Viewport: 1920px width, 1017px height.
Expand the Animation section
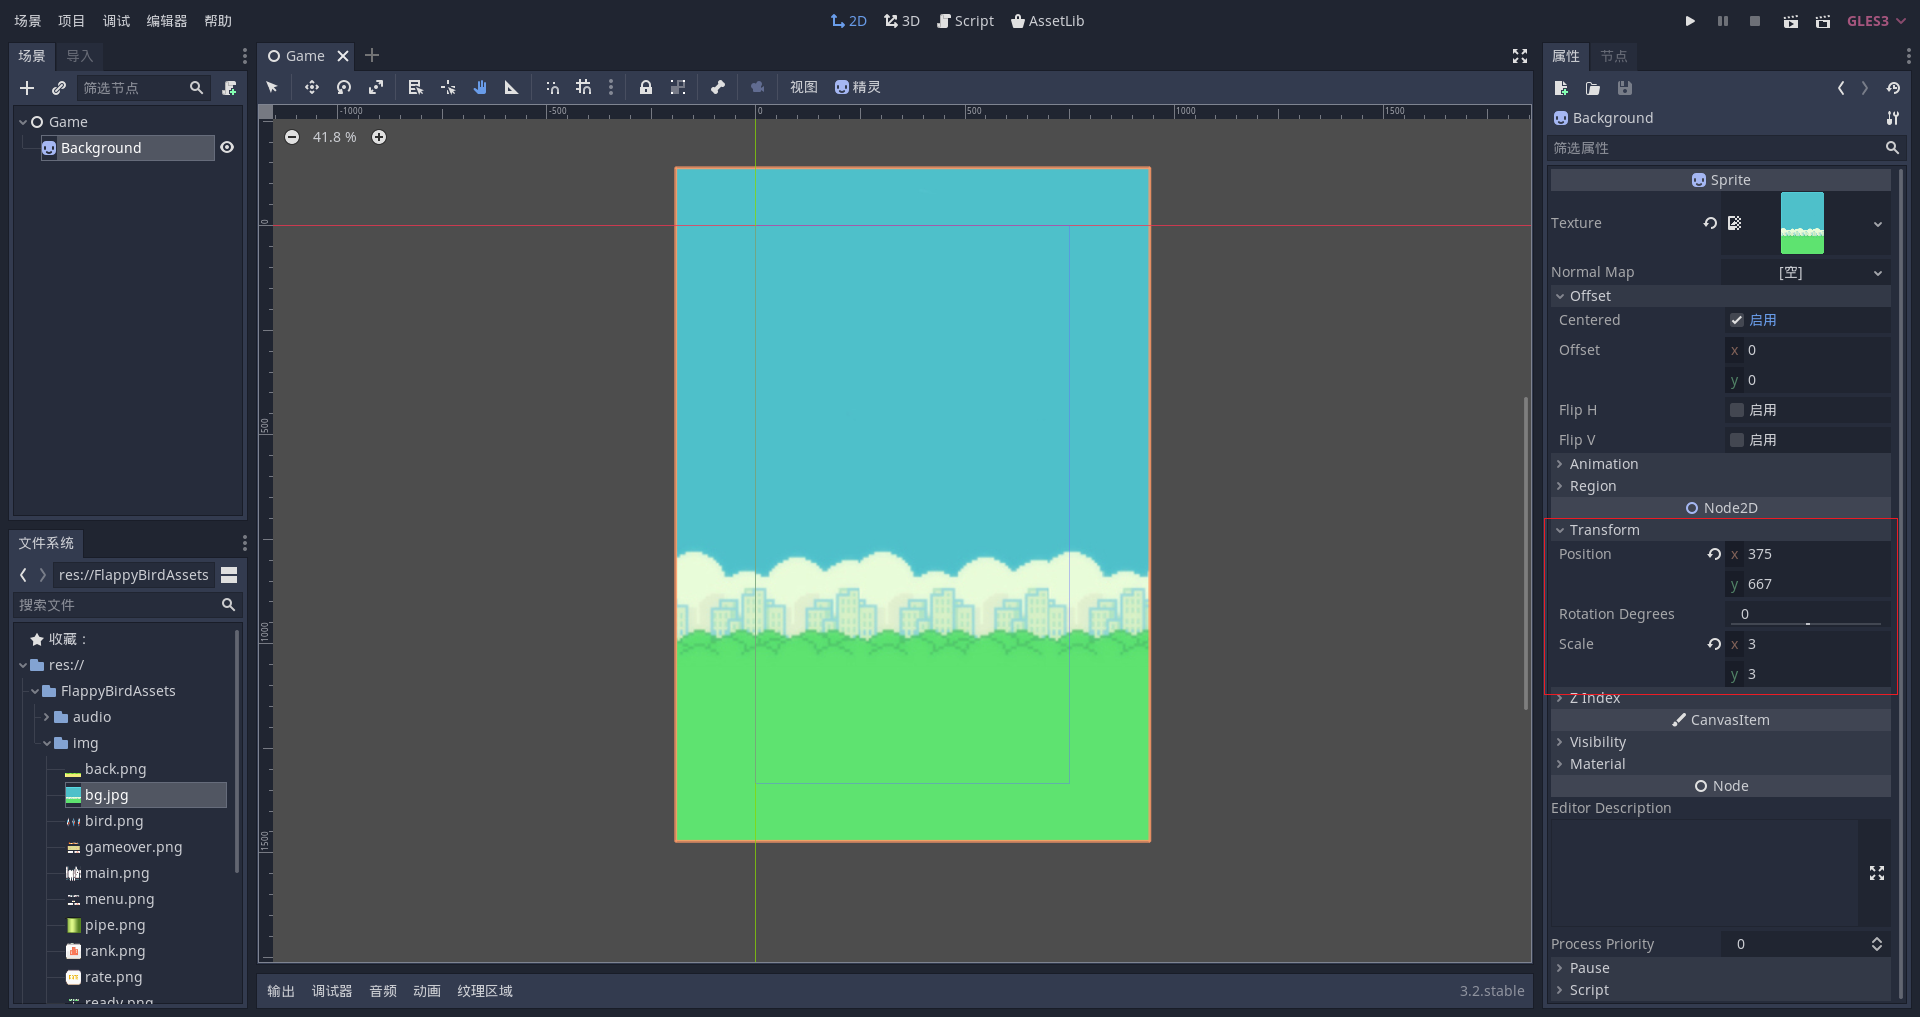tap(1720, 464)
